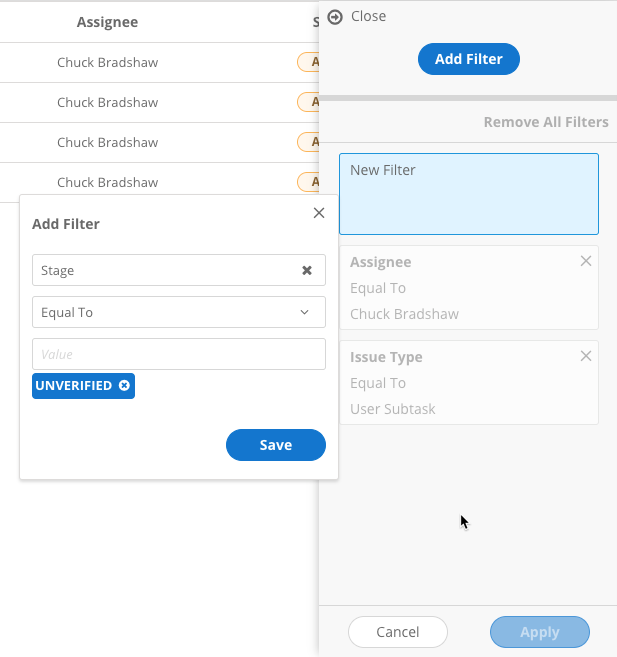Close the Add Filter popup
Screen dimensions: 617x657
click(319, 213)
